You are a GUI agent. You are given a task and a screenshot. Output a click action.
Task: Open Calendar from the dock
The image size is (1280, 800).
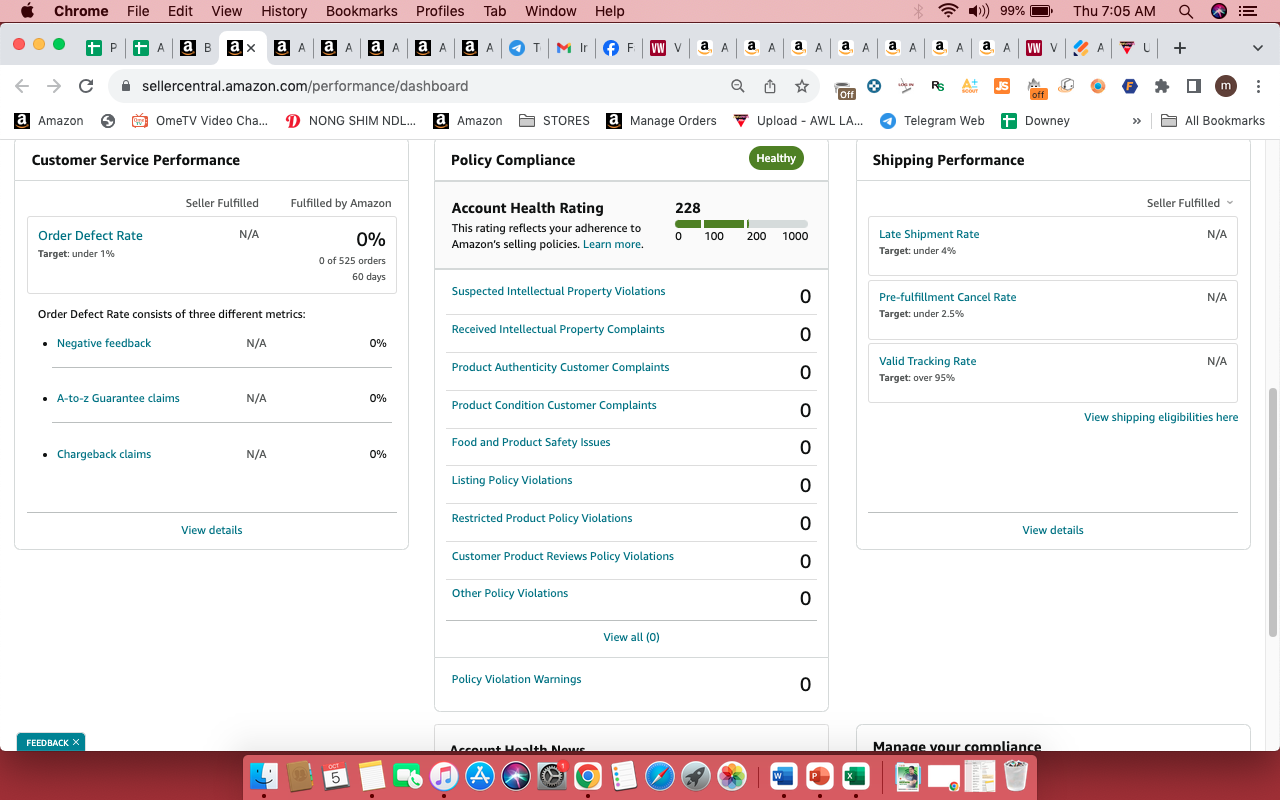(336, 776)
